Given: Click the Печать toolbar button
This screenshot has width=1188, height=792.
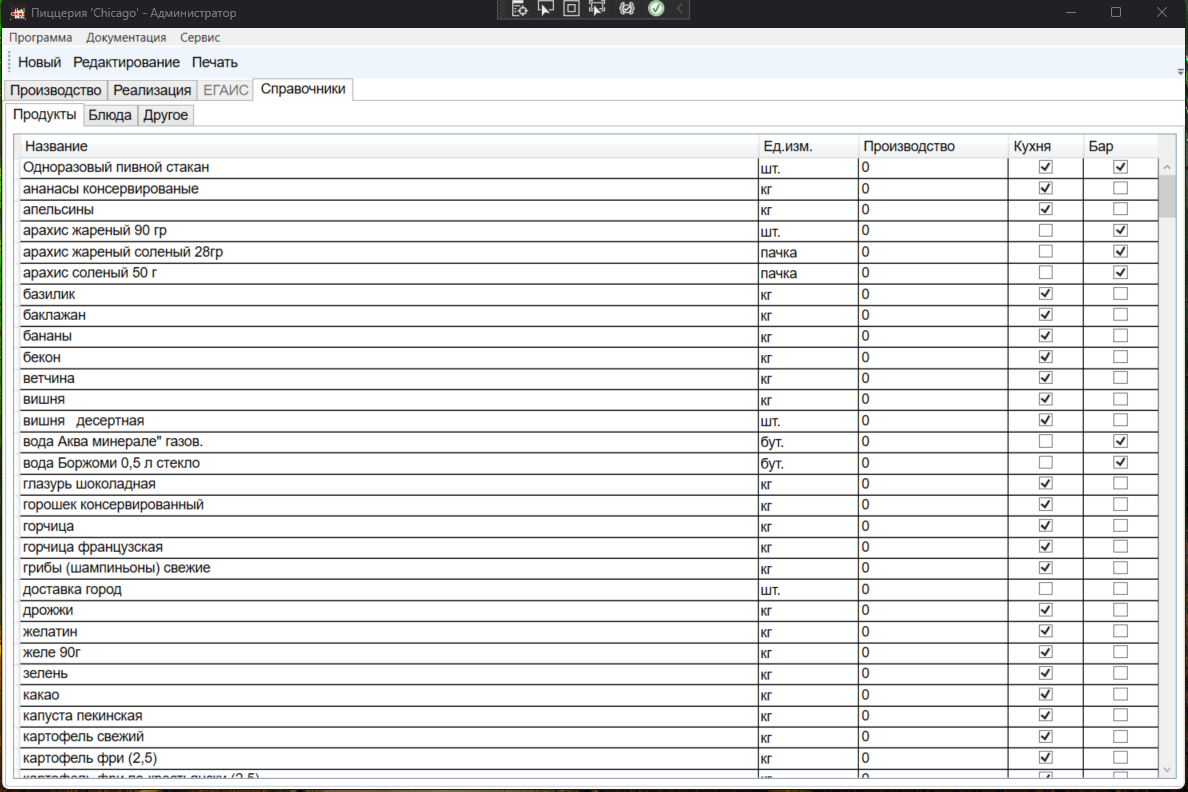Looking at the screenshot, I should point(214,62).
